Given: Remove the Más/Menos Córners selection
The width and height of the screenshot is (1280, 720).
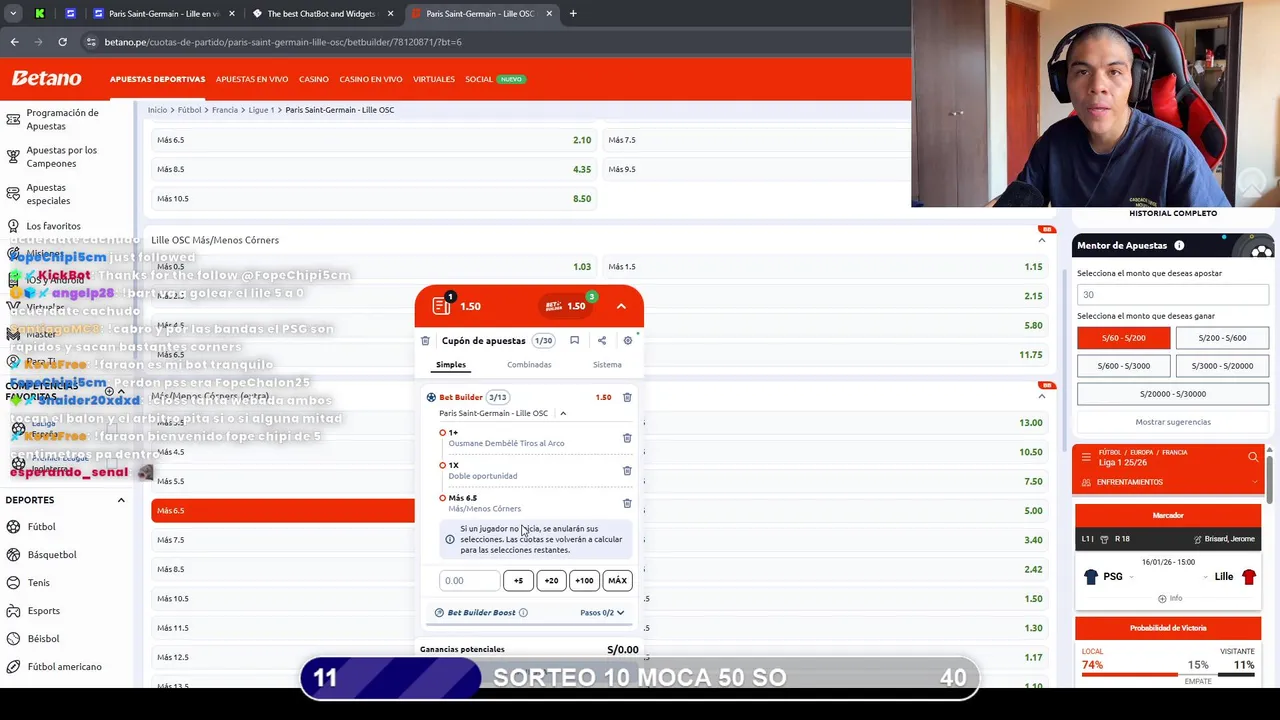Looking at the screenshot, I should coord(627,503).
